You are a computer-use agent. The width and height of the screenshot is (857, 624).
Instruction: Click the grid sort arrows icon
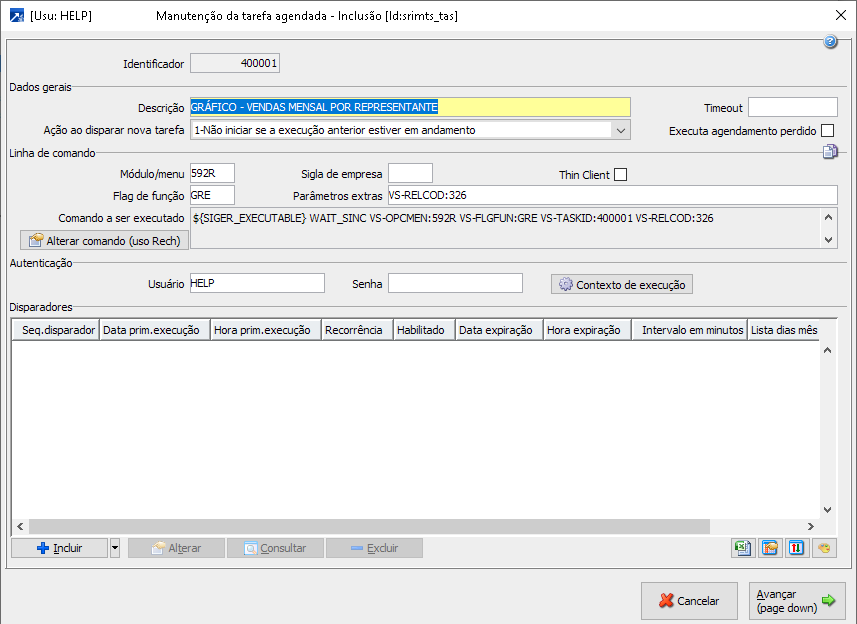796,548
